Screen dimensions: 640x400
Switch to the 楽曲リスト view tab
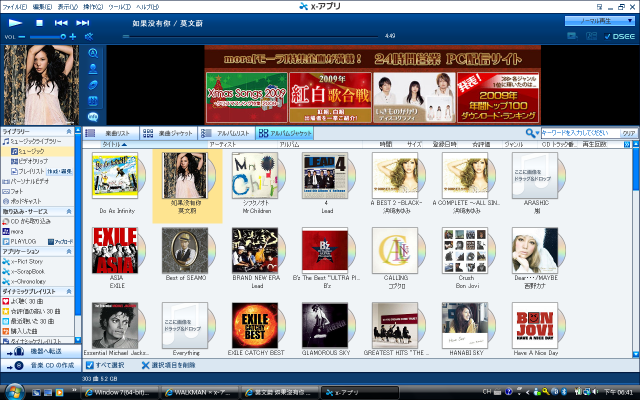tap(111, 133)
